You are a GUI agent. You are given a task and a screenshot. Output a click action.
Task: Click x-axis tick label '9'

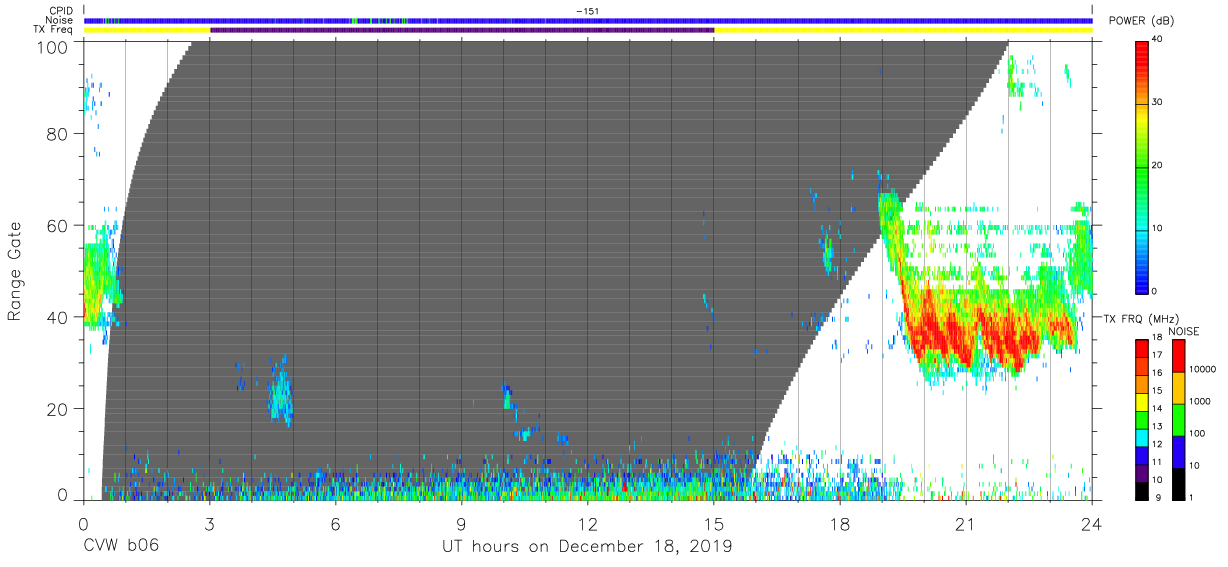(x=461, y=523)
